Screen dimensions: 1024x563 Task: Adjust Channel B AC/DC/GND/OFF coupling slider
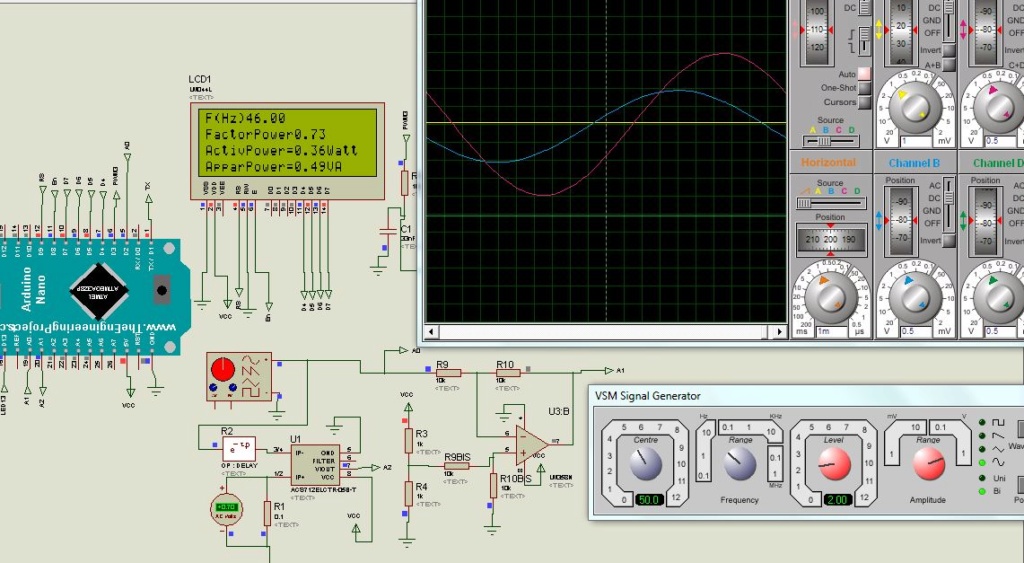point(948,204)
